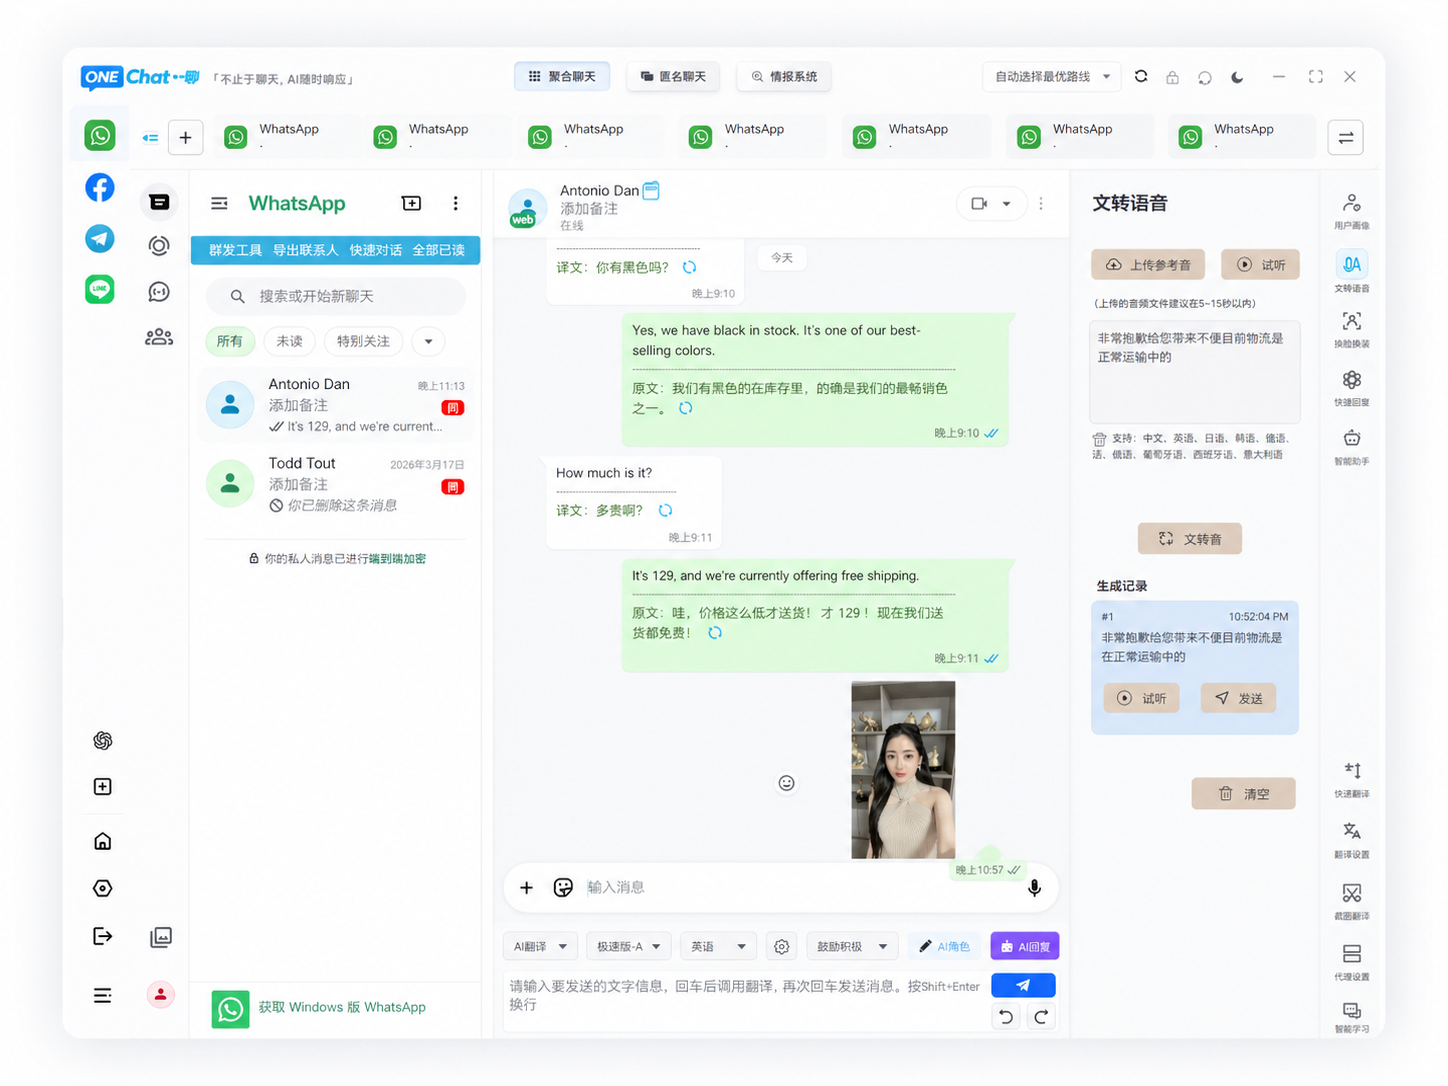Click the red user avatar icon
Viewport: 1448px width, 1086px height.
[160, 994]
